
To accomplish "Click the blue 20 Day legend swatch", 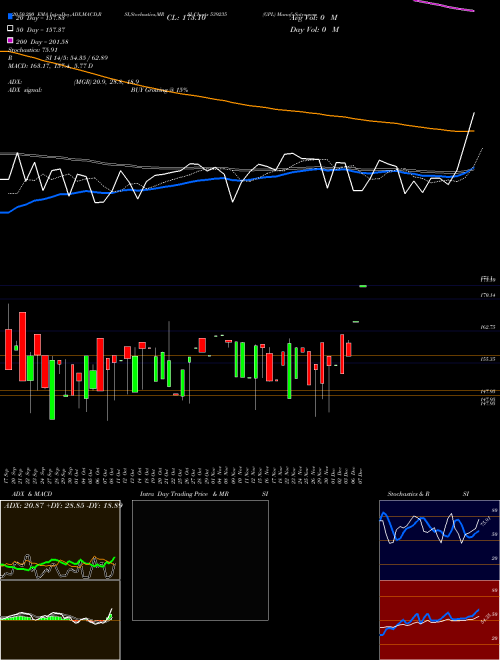I will pos(11,17).
